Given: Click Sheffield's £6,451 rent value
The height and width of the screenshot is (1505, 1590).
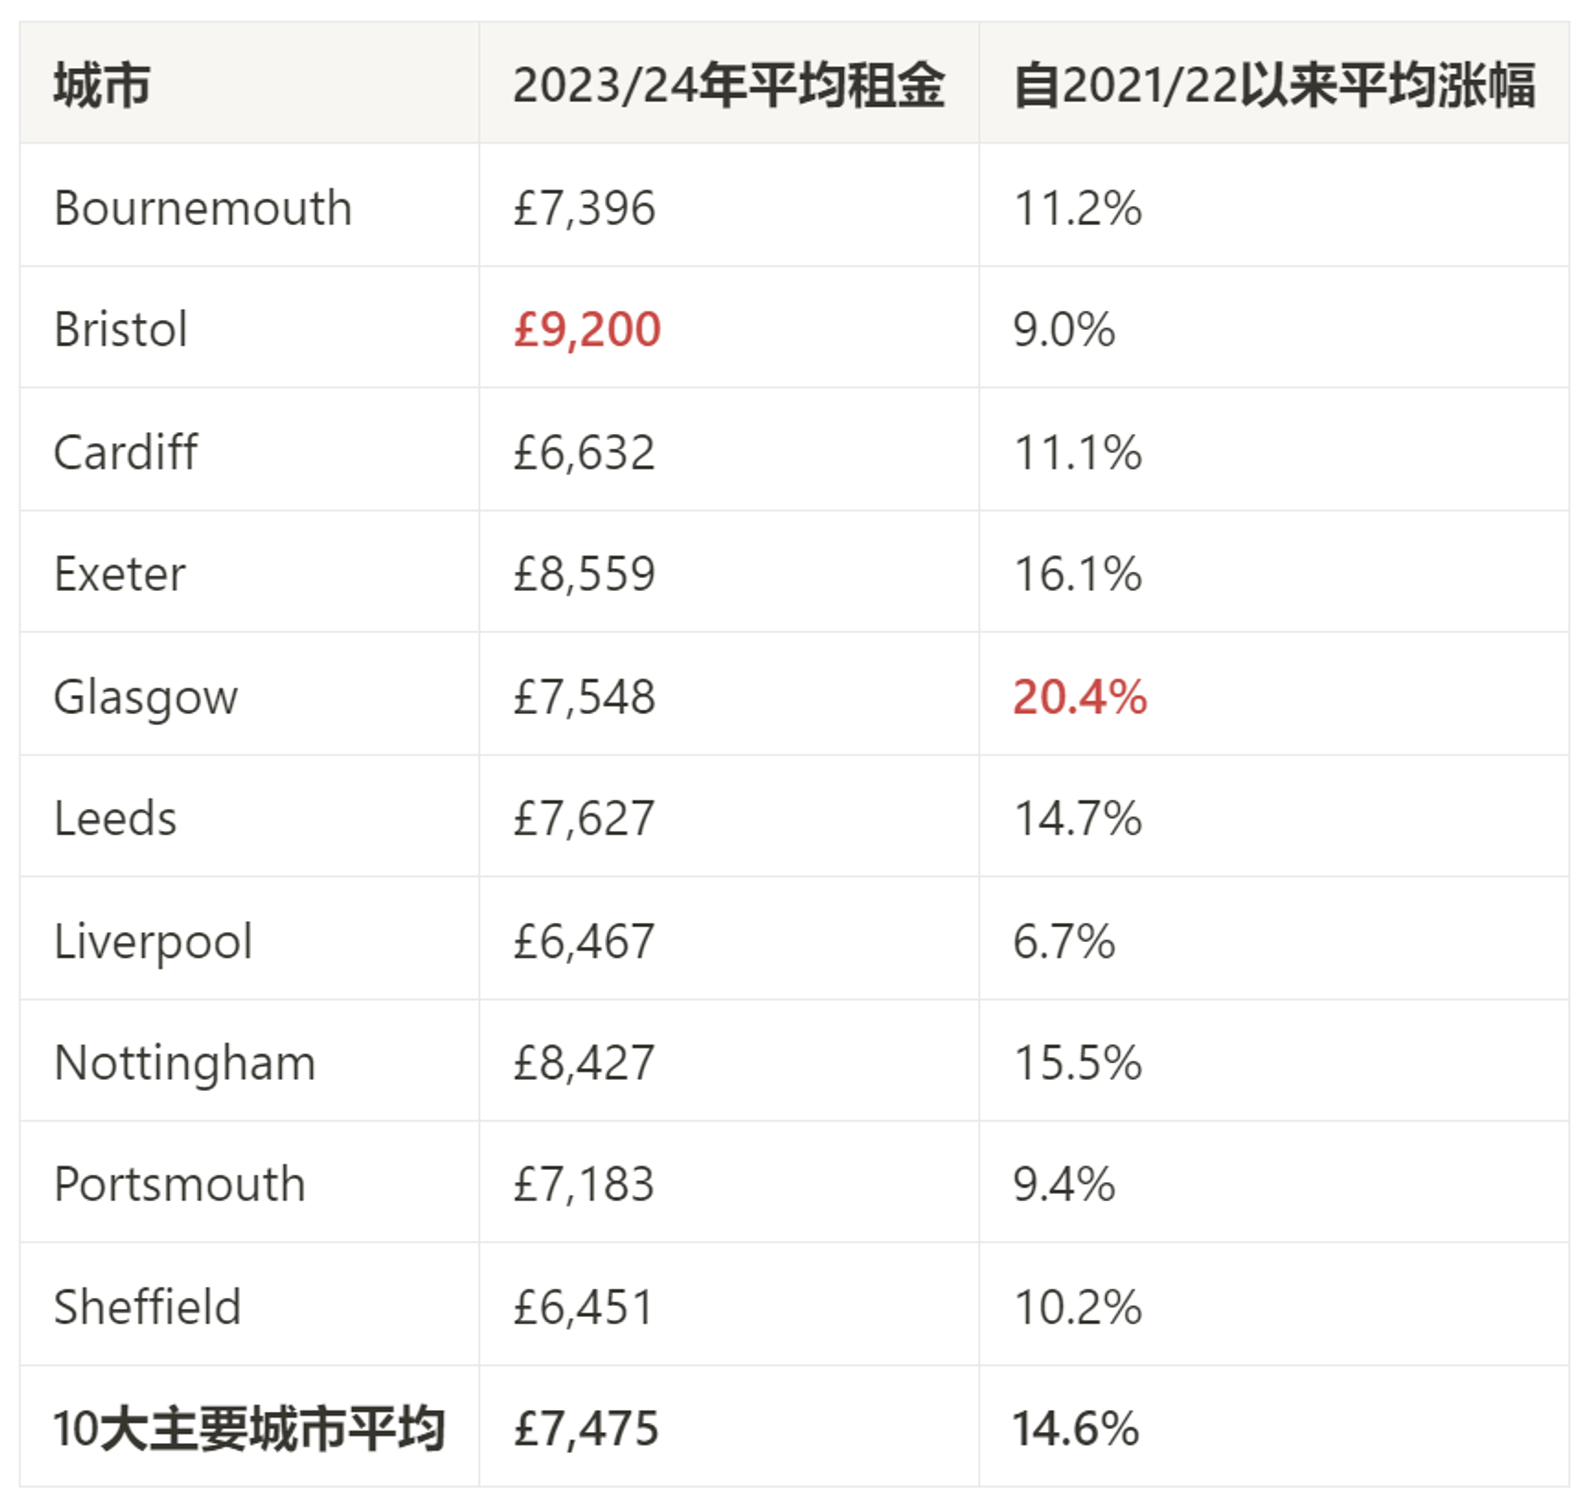Looking at the screenshot, I should [x=583, y=1307].
